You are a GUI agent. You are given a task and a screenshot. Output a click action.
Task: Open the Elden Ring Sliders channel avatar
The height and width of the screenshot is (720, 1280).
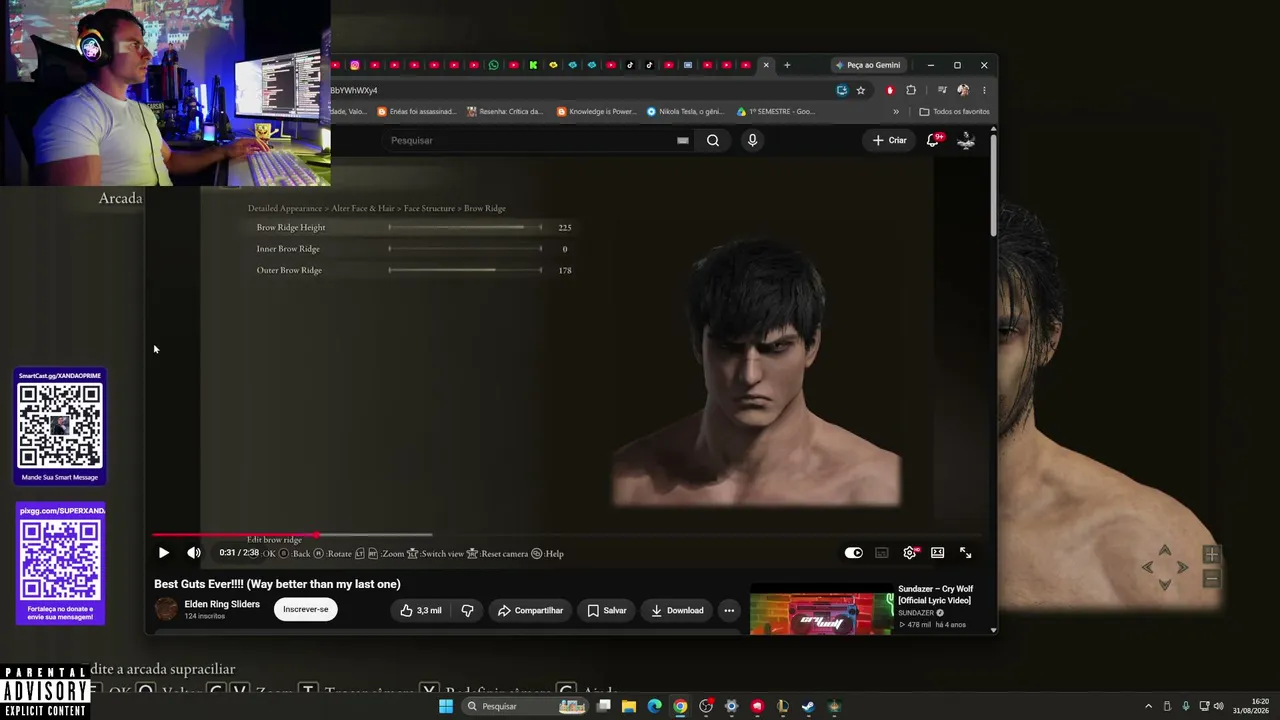pos(166,609)
